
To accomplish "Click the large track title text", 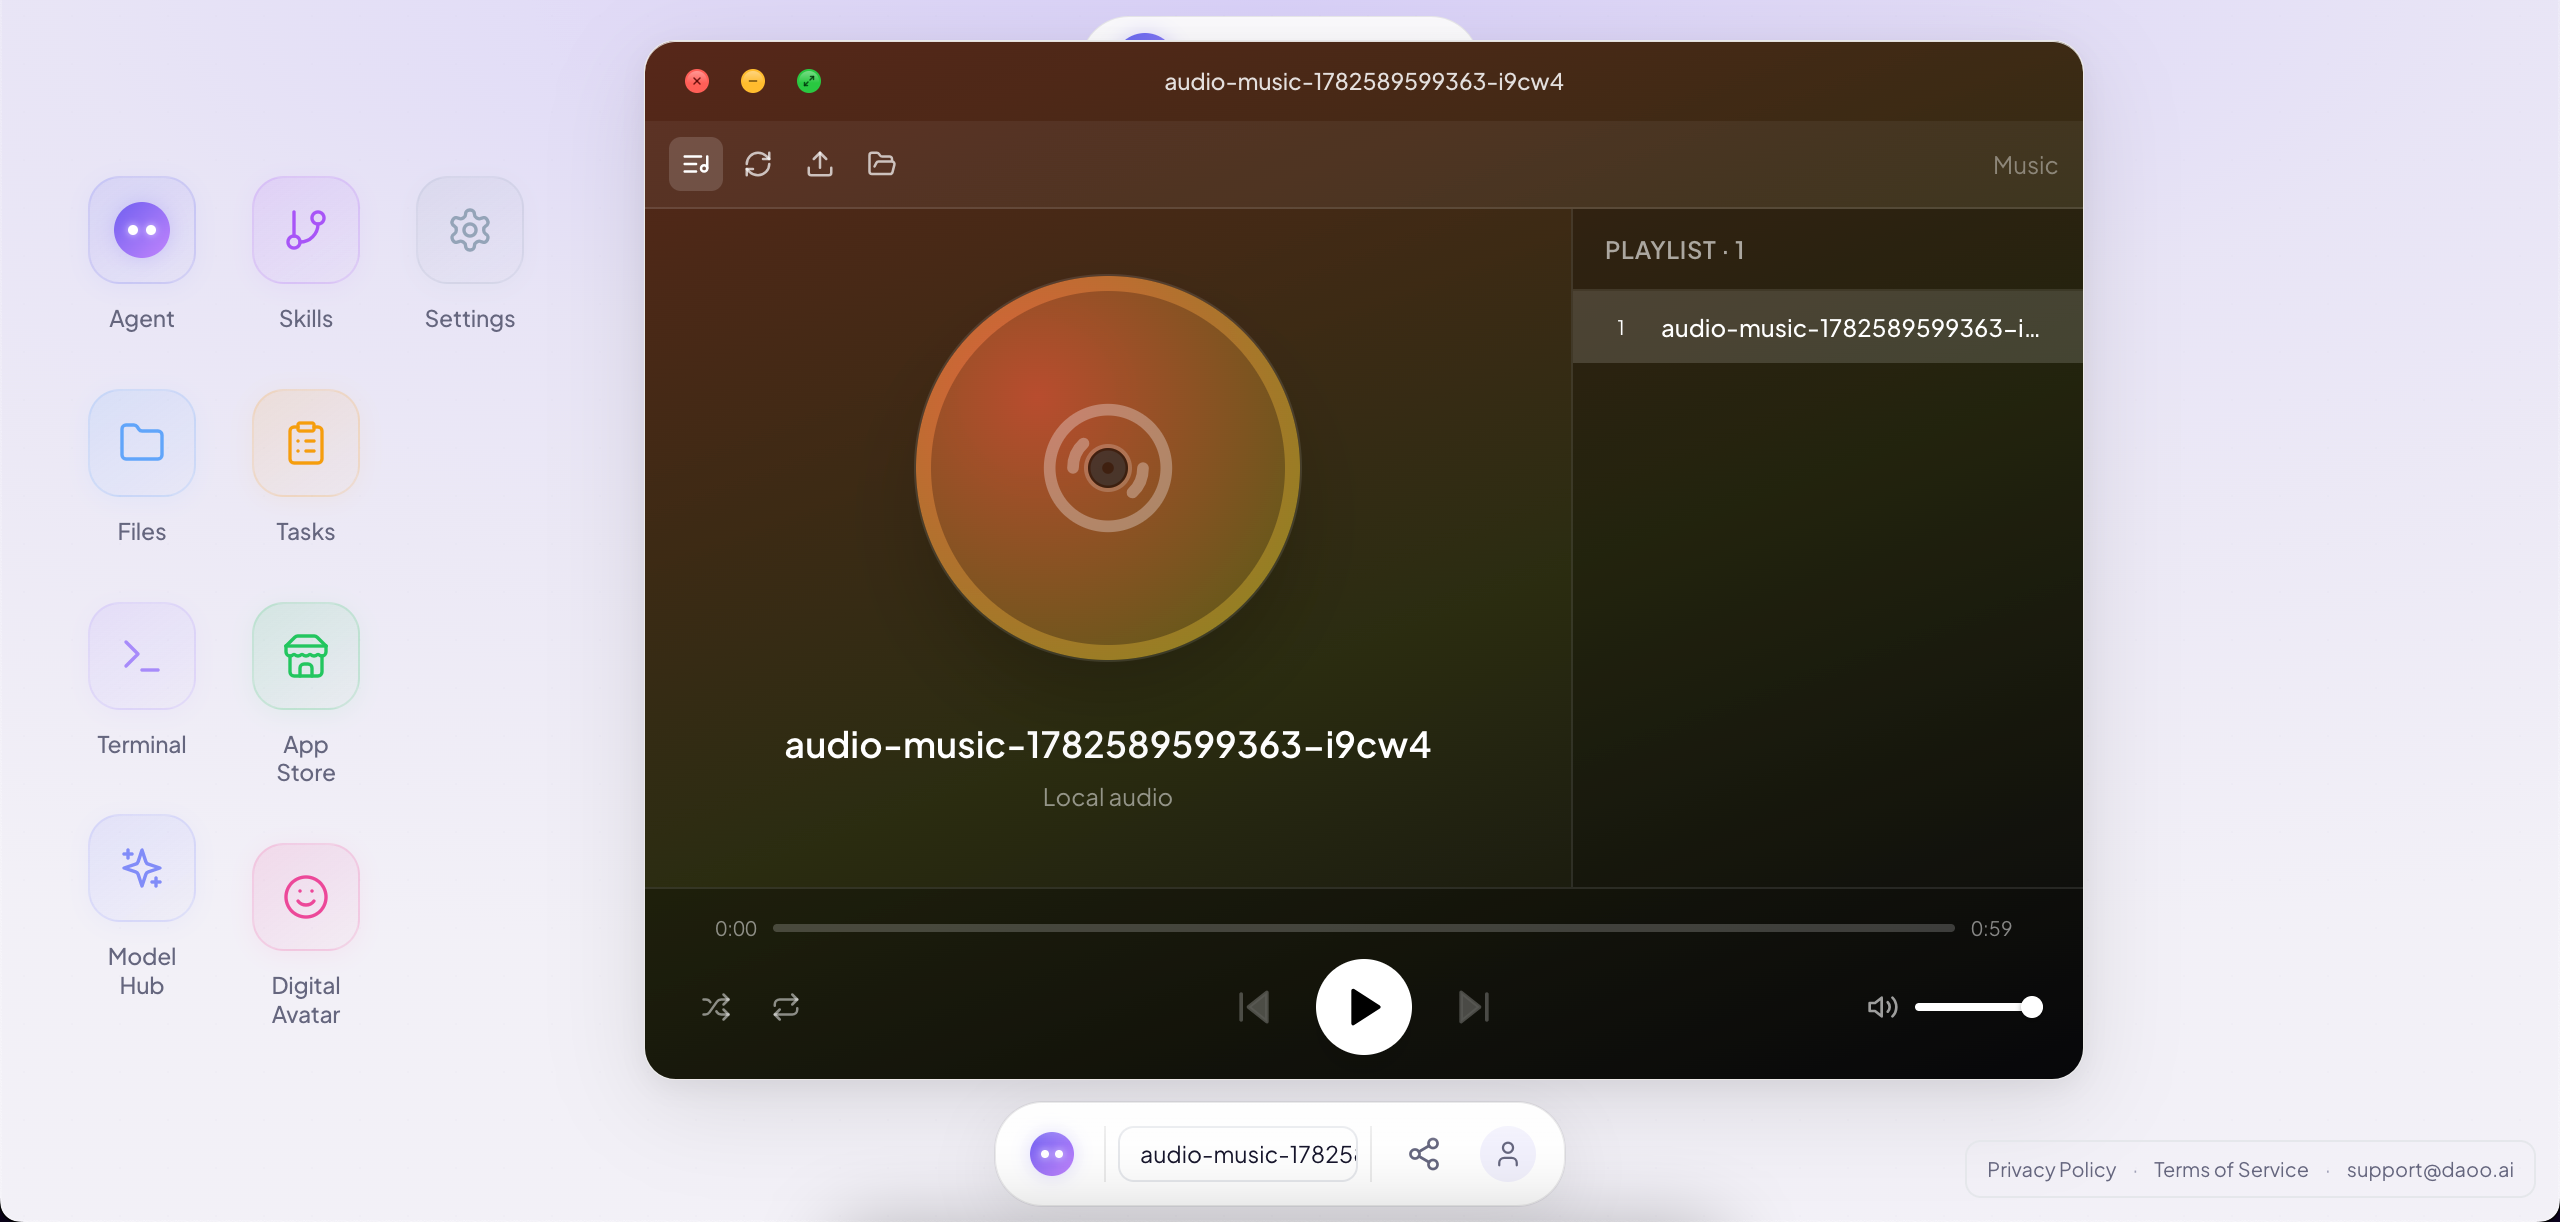I will 1107,745.
